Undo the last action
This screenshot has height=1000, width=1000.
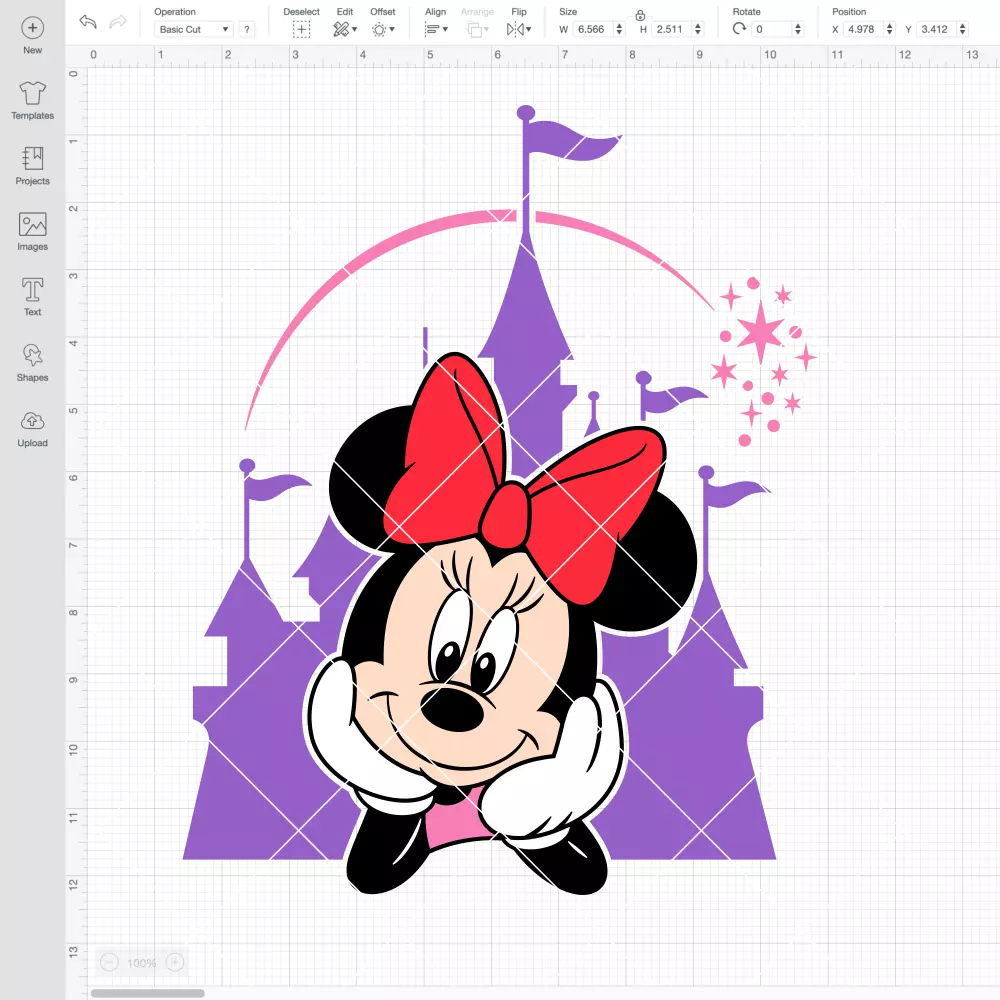(x=88, y=22)
